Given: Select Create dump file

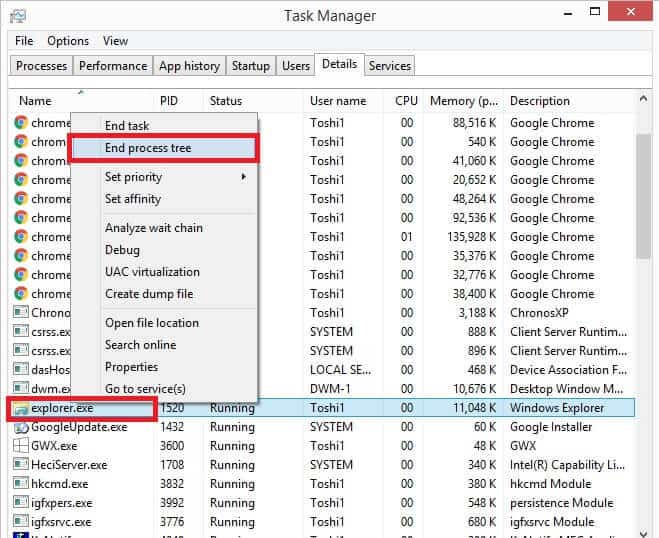Looking at the screenshot, I should click(164, 294).
